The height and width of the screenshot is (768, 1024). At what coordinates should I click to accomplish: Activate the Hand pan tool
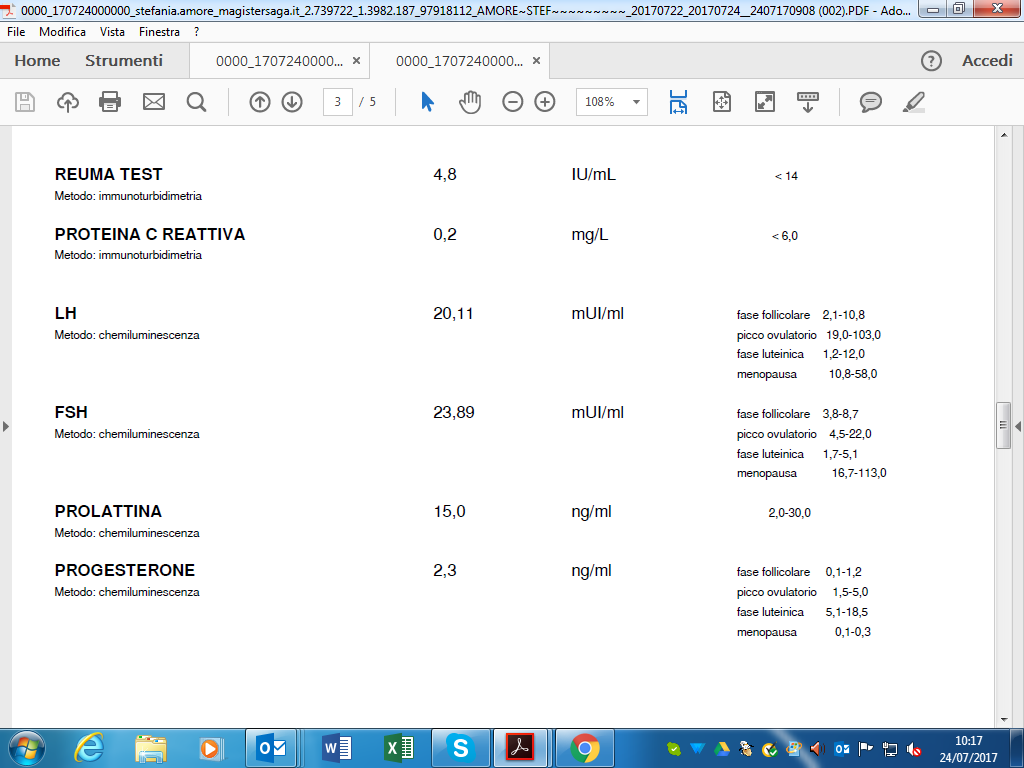[x=470, y=102]
